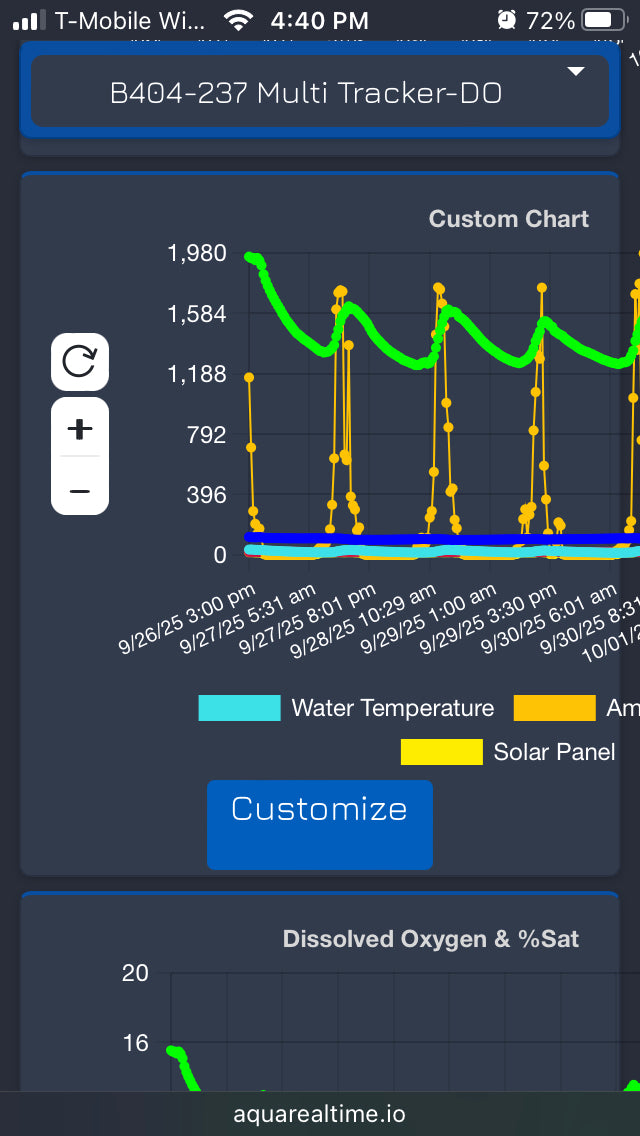Select B404-237 Multi Tracker-DO from selector

pos(320,92)
